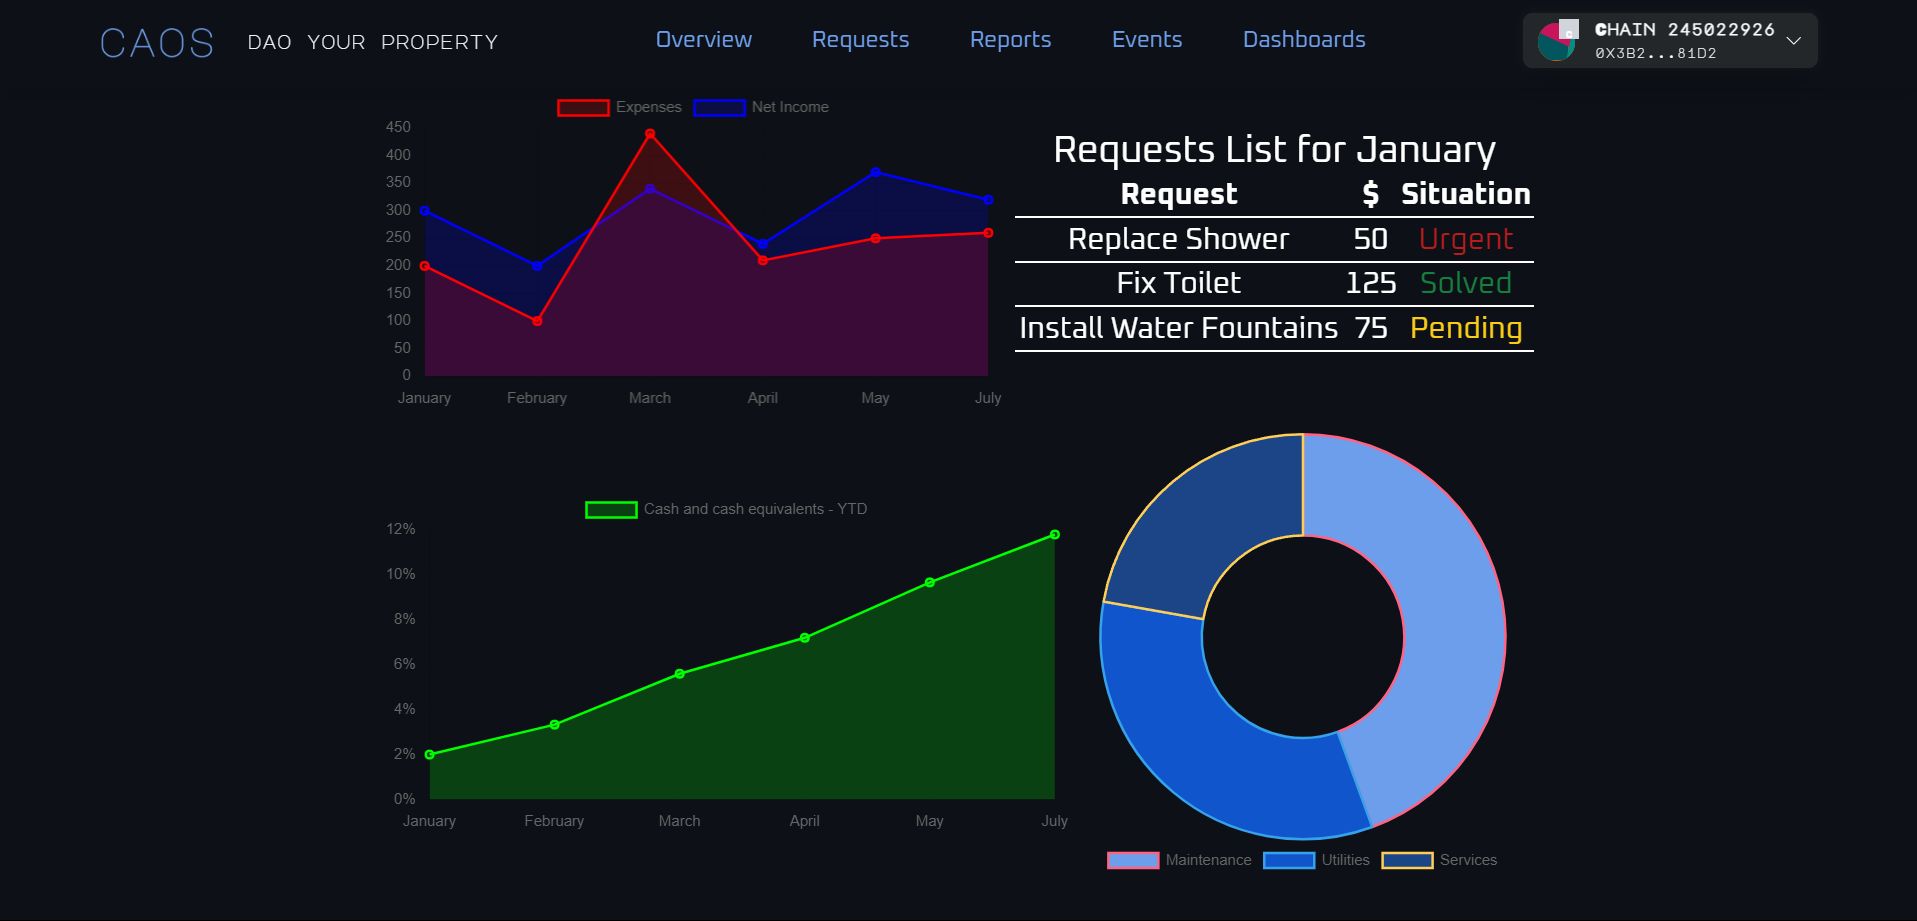Click the 'Services' legend label
Screen dimensions: 1917x921
pos(1468,860)
